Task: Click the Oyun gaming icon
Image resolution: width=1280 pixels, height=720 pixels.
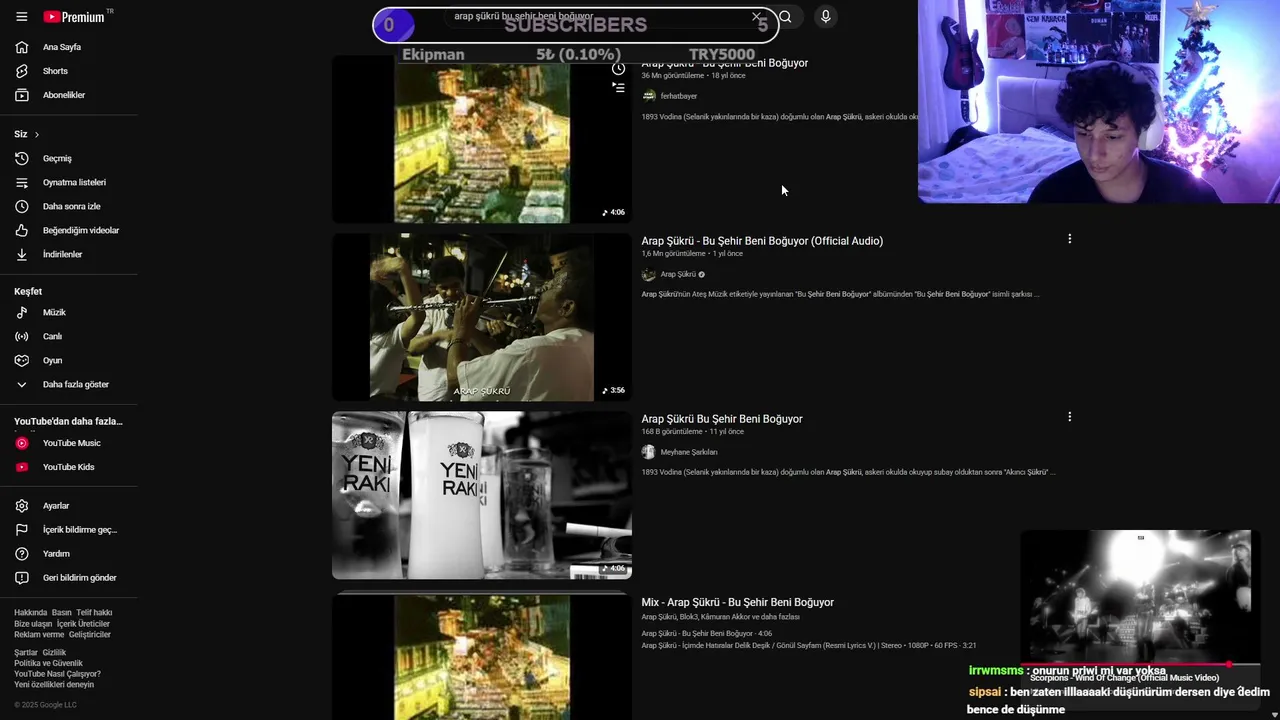Action: coord(22,360)
